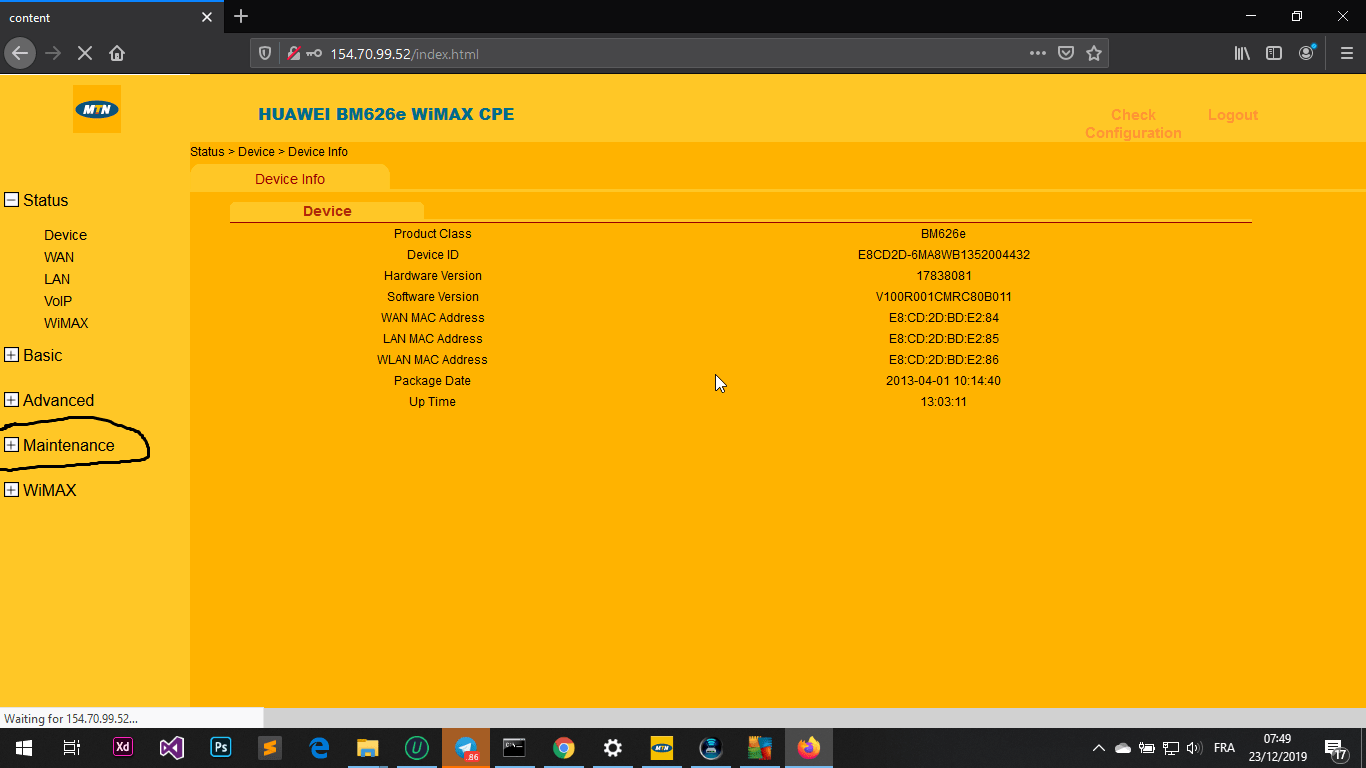Click the hardware version value 17838081

[944, 276]
